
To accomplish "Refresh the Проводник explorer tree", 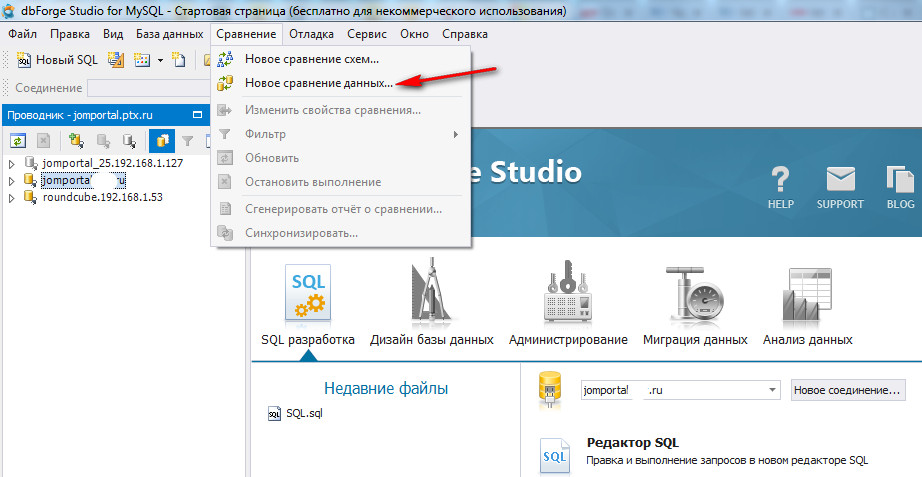I will (x=18, y=141).
